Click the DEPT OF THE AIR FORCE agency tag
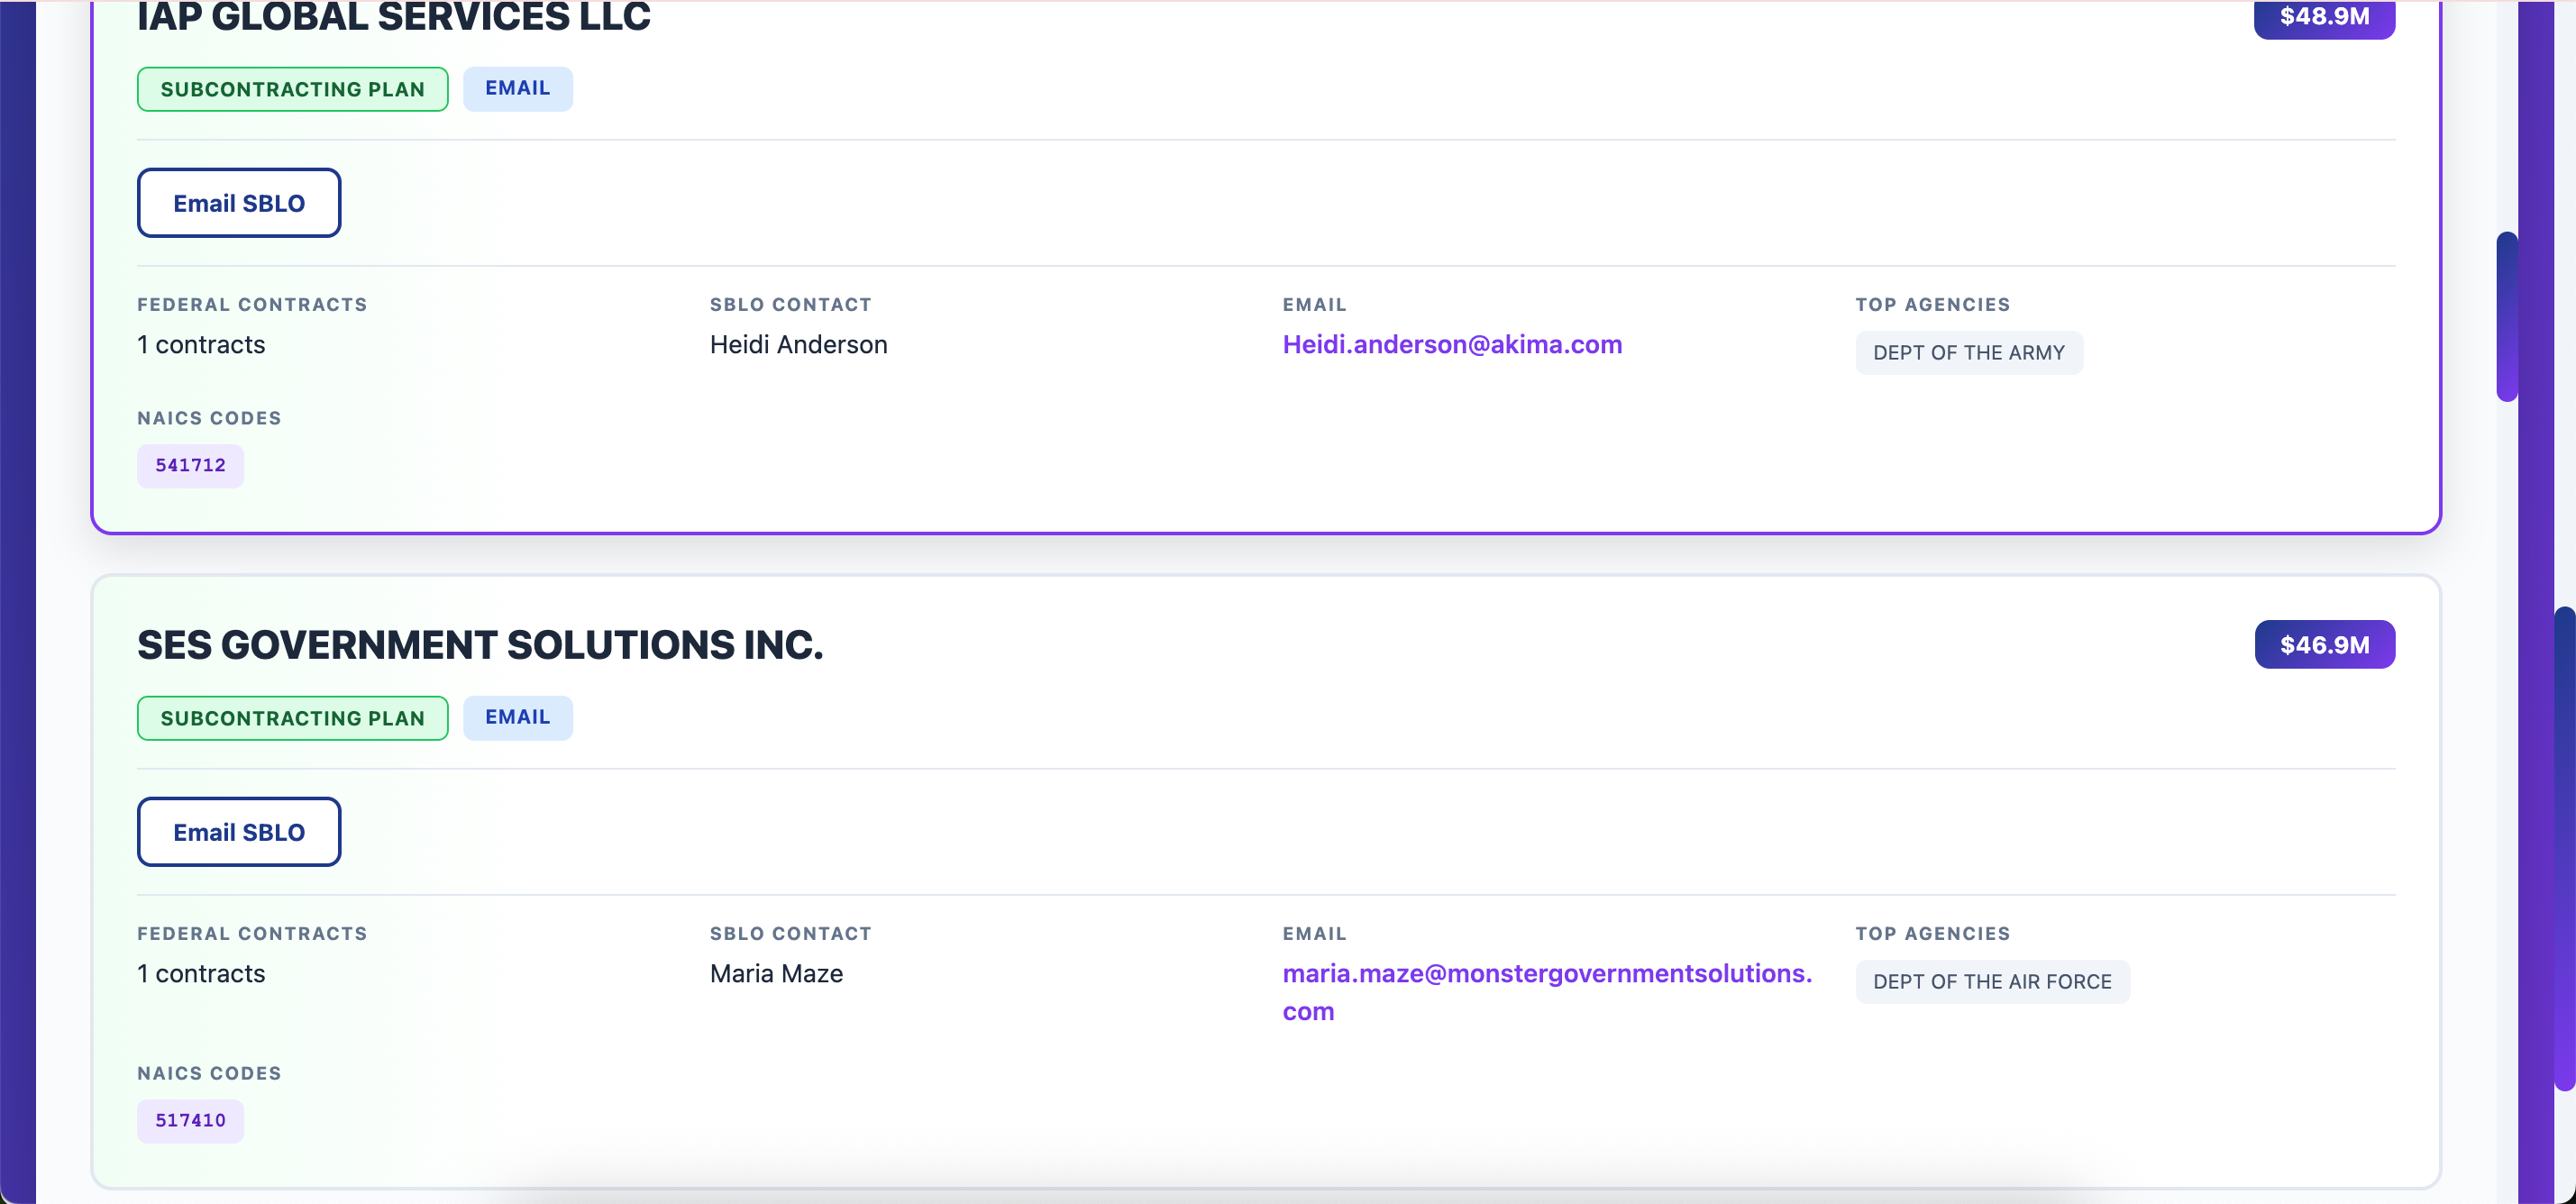Viewport: 2576px width, 1204px height. click(x=1991, y=981)
